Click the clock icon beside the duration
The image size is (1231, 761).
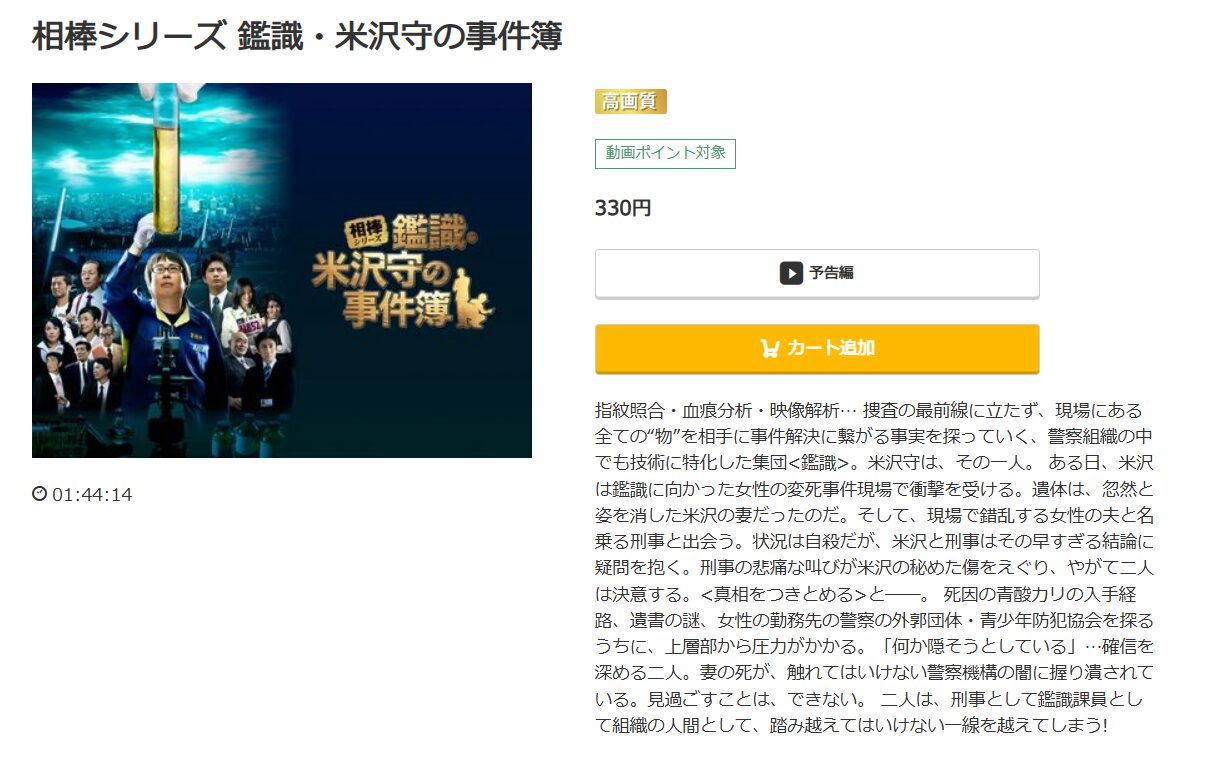40,494
